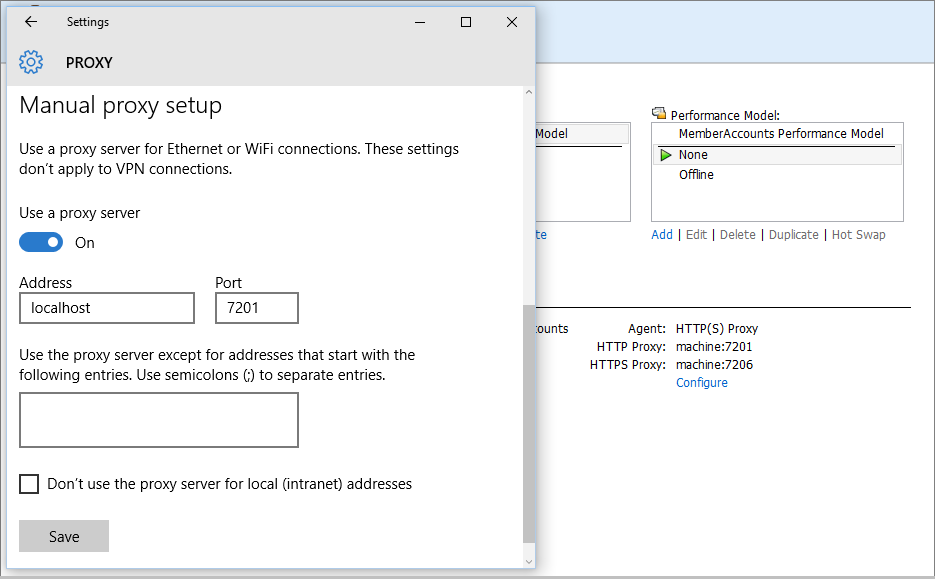Screen dimensions: 935x579
Task: Click Add under Performance Model list
Action: click(662, 235)
